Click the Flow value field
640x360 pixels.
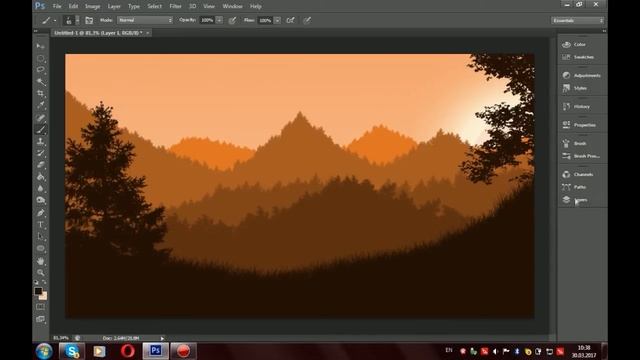tap(265, 20)
